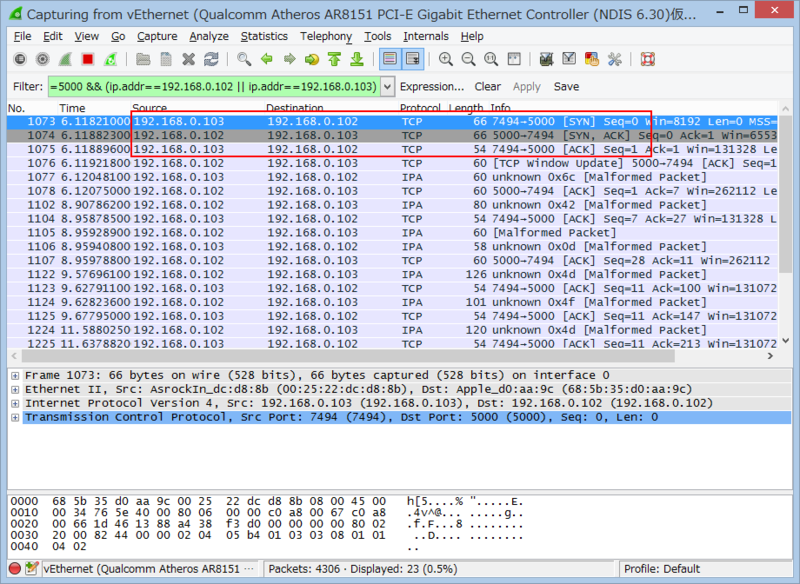
Task: Select packet 1122 with length 126
Action: (392, 274)
